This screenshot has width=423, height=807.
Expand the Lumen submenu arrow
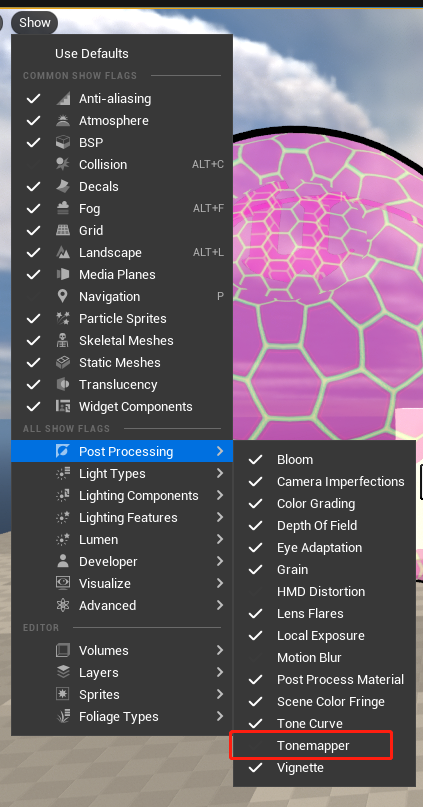coord(220,539)
